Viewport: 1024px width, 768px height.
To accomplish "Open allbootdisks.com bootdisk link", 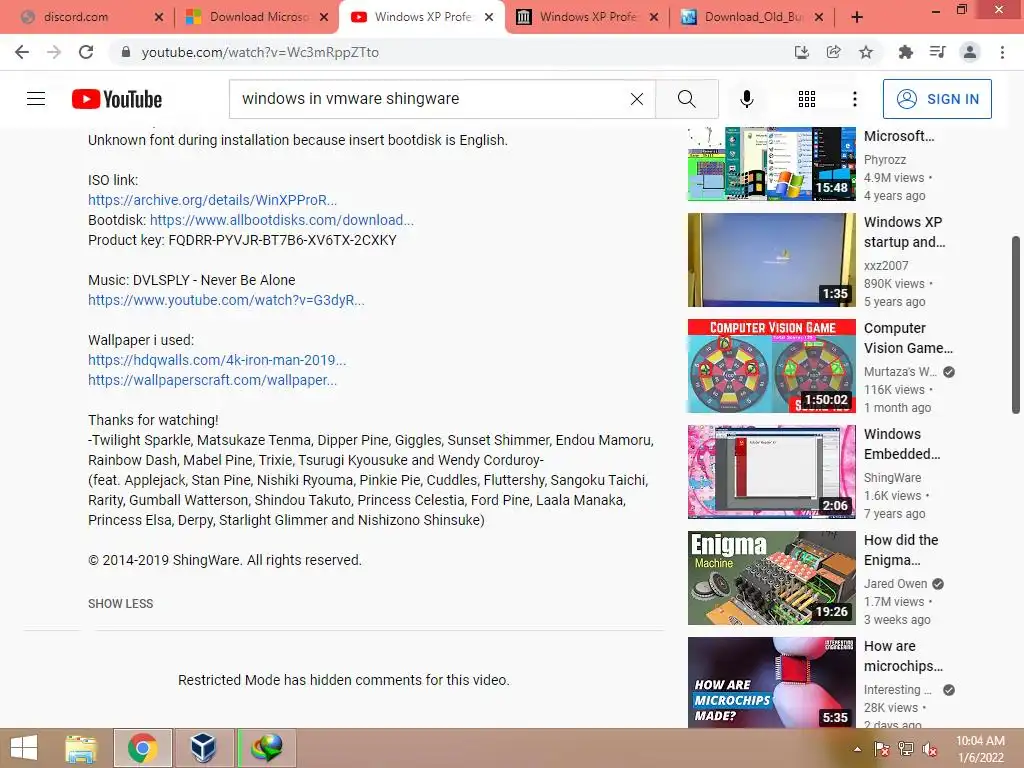I will (281, 220).
